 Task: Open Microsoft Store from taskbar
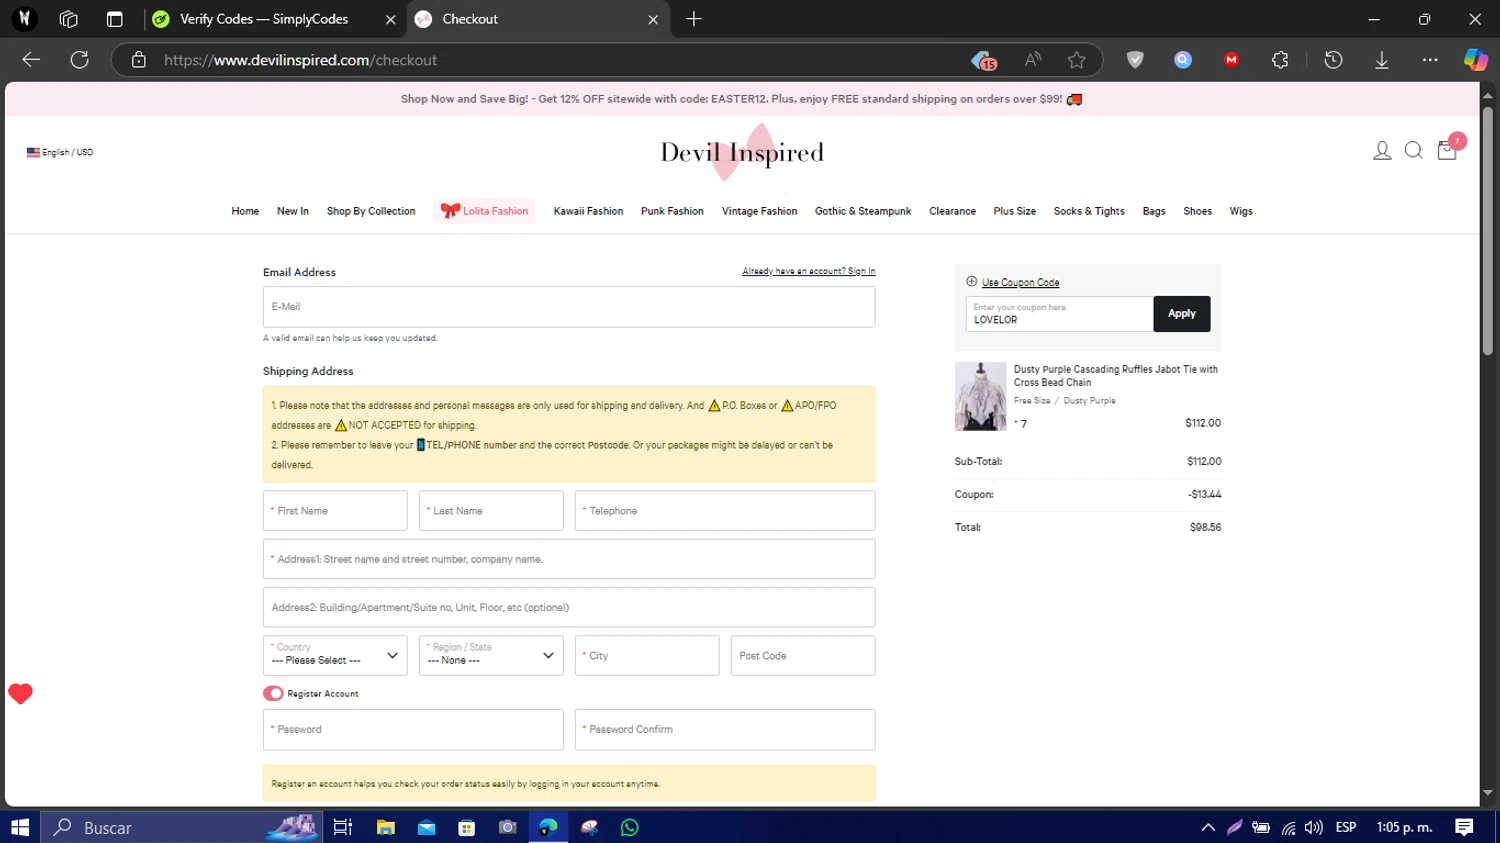click(467, 827)
